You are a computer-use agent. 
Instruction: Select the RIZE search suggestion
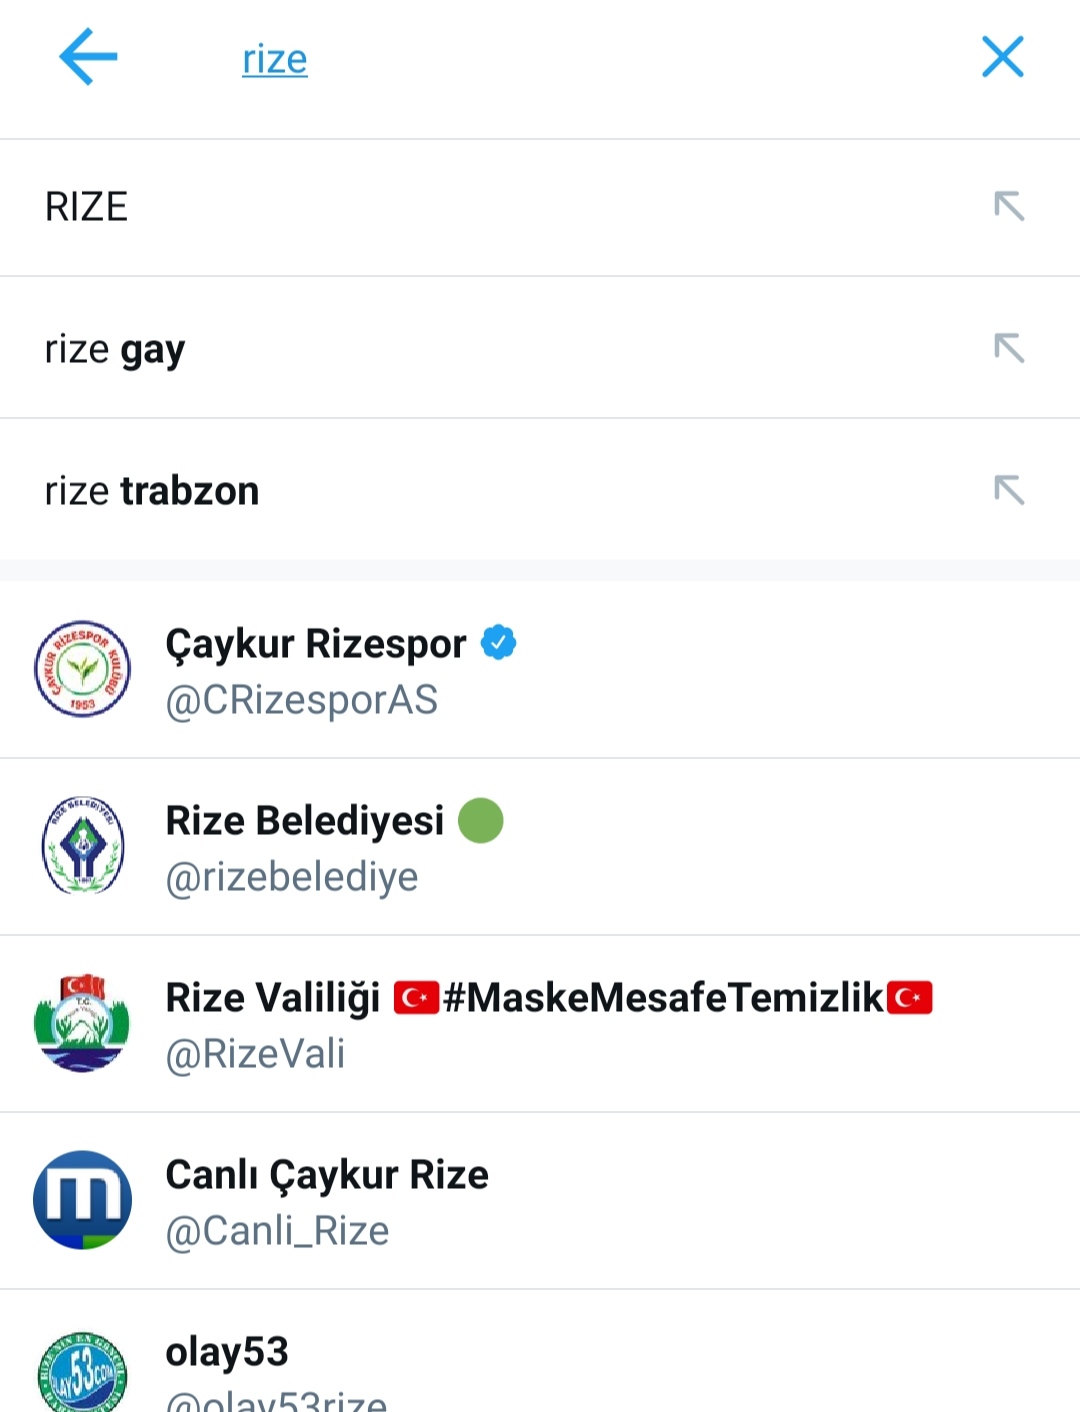tap(540, 207)
